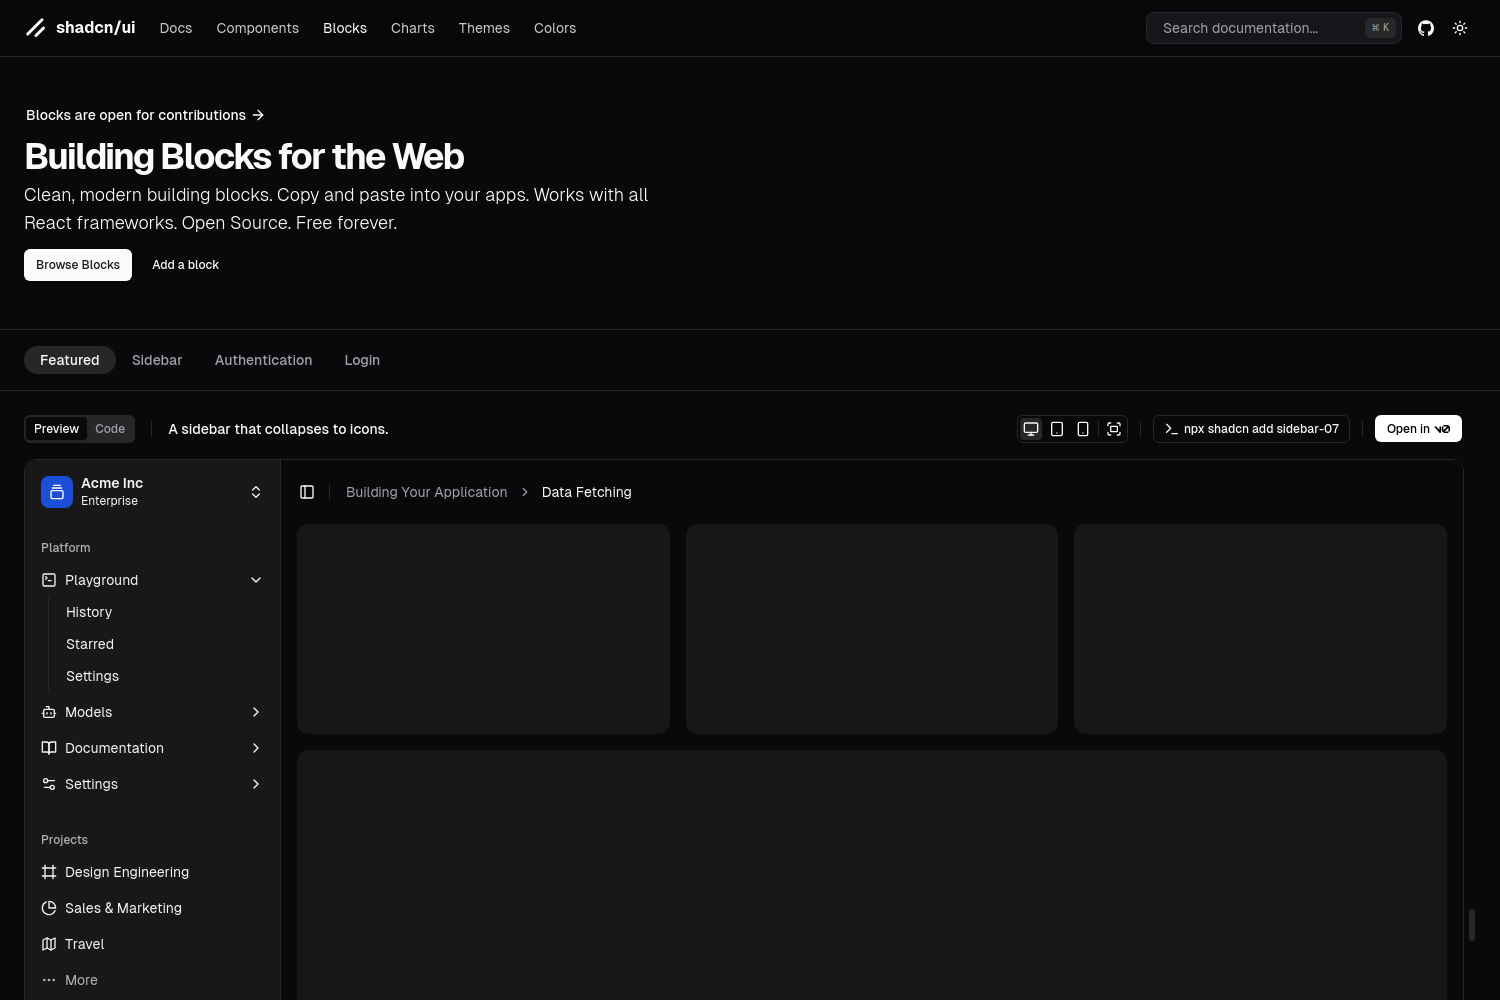Collapse the Playground section chevron

(256, 580)
